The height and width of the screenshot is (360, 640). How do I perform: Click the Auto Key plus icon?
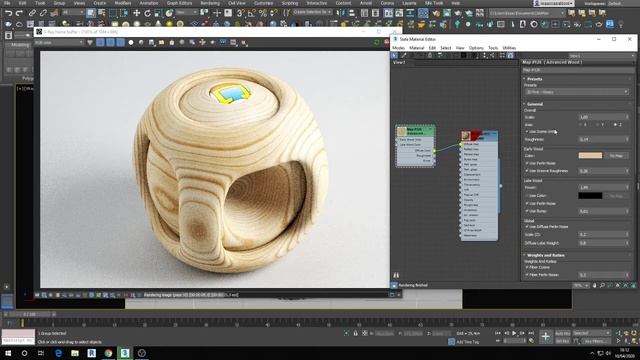tap(546, 336)
